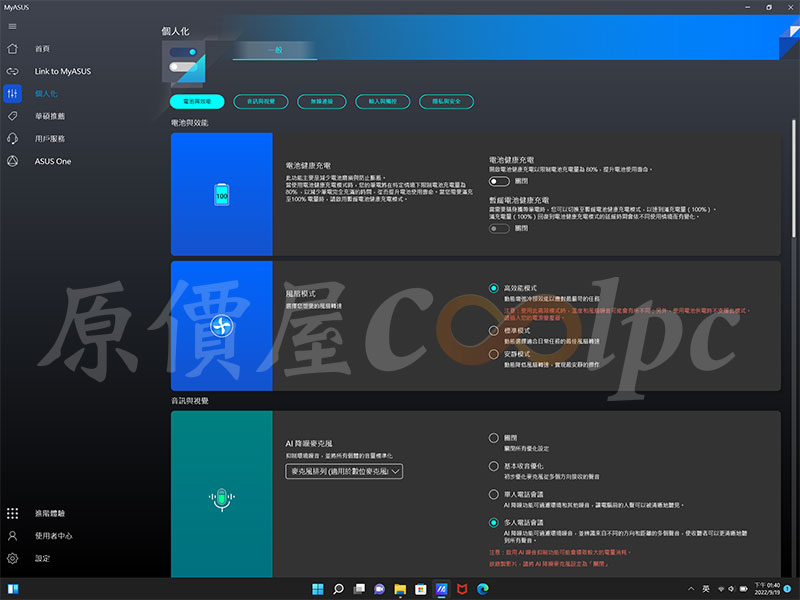Screen dimensions: 800x600
Task: Select the 多人電話會議 microphone option
Action: point(493,522)
